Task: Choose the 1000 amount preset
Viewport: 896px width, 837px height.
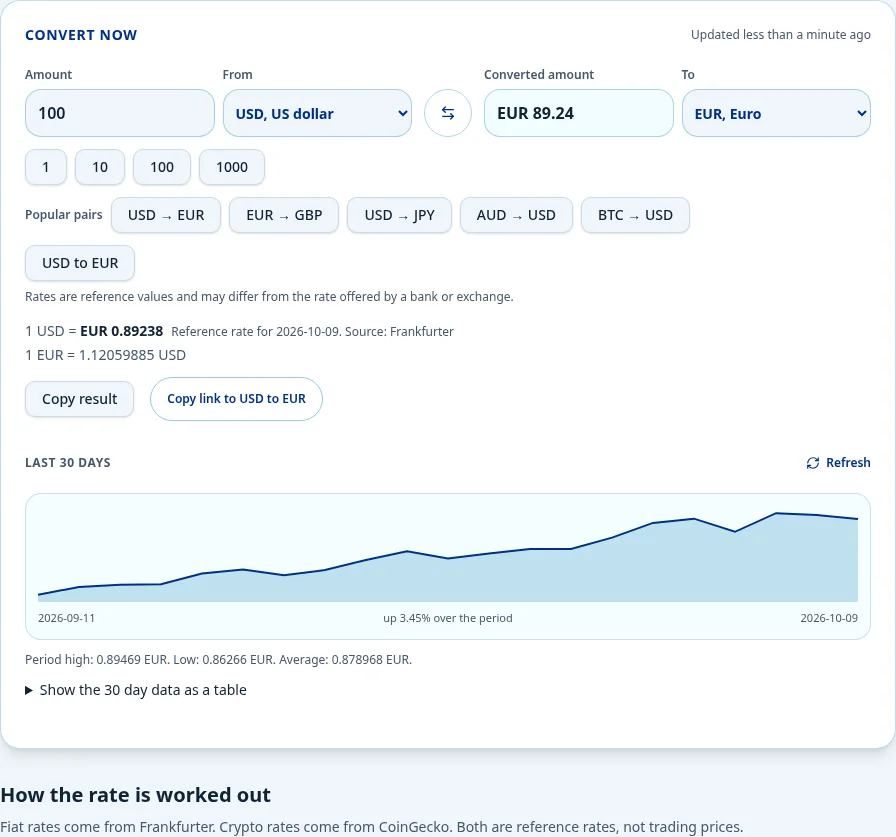Action: (231, 167)
